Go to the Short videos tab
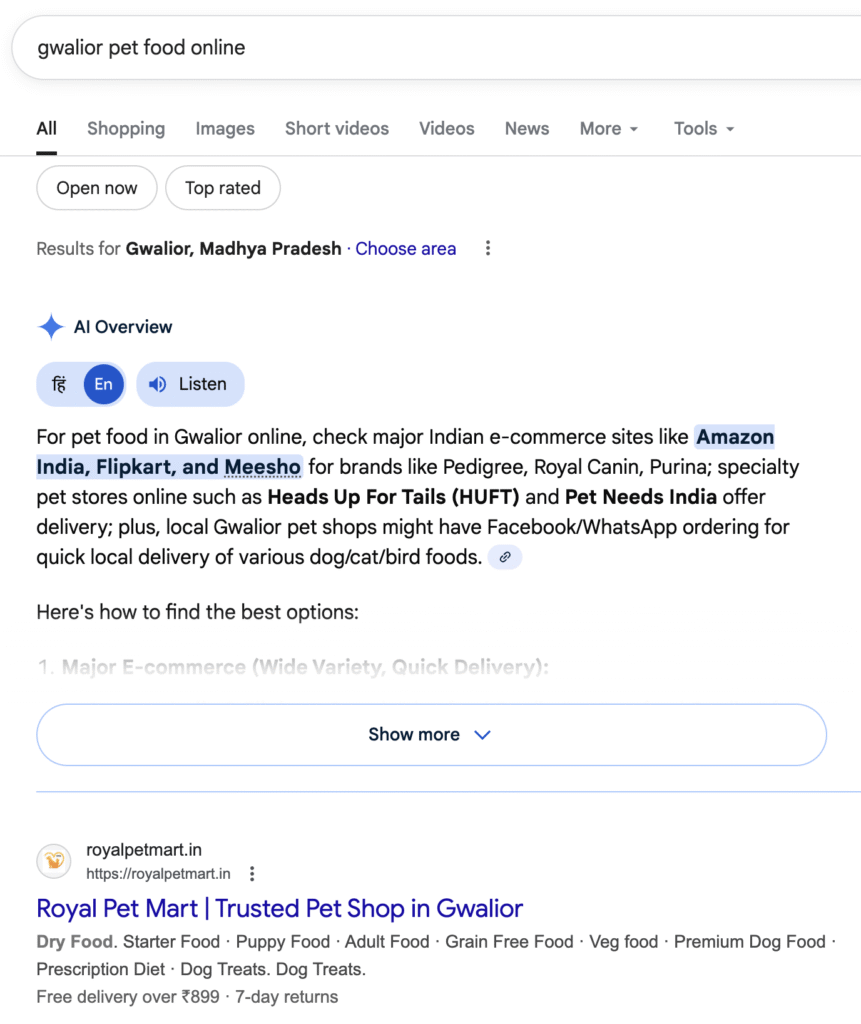This screenshot has height=1024, width=861. point(337,128)
